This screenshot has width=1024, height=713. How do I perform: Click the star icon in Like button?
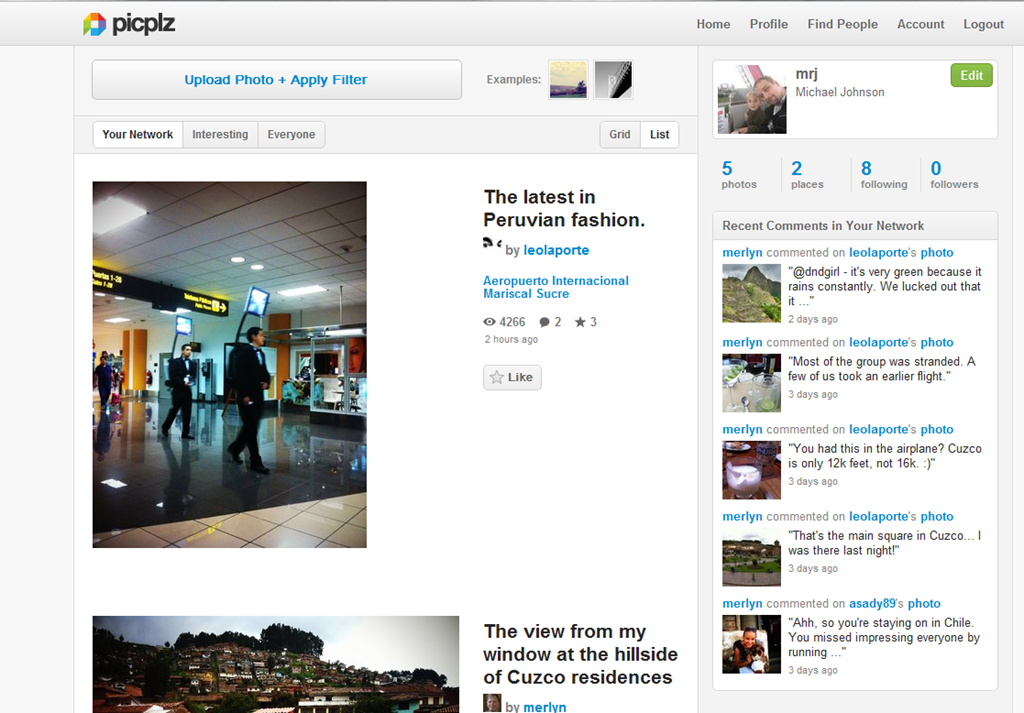[497, 378]
